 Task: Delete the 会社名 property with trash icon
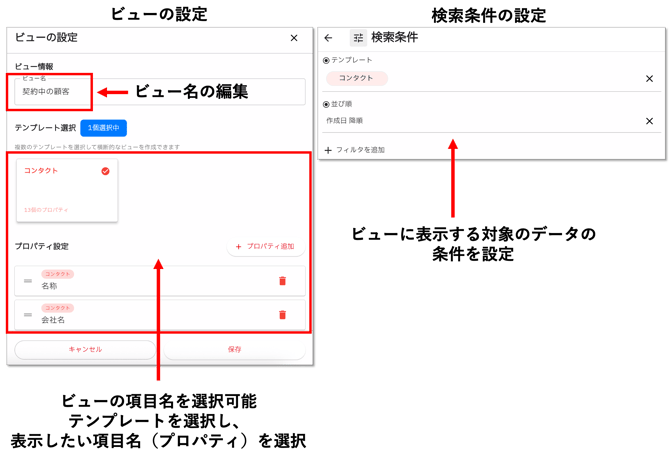pyautogui.click(x=282, y=315)
